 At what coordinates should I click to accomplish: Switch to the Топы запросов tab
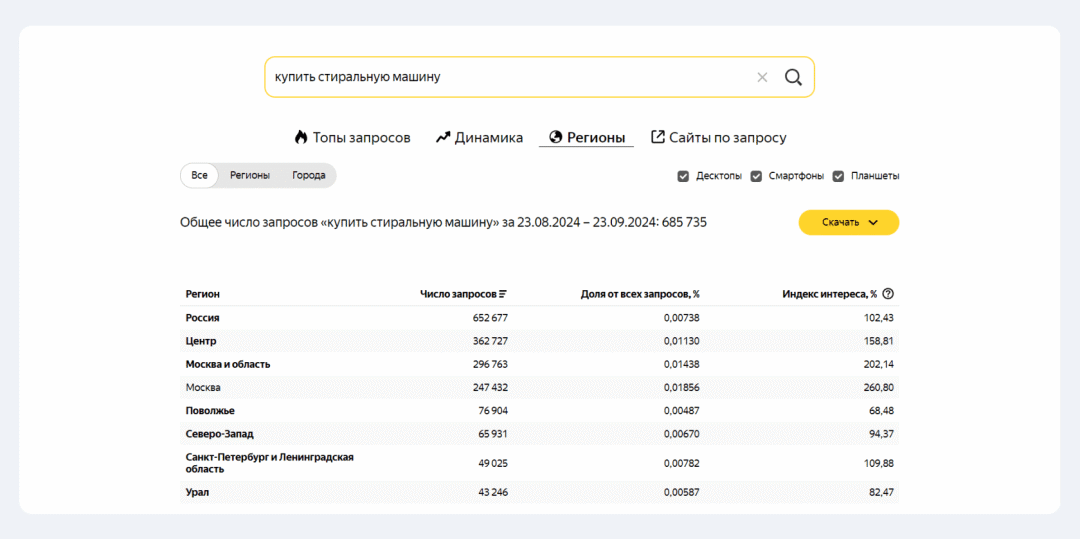point(352,137)
